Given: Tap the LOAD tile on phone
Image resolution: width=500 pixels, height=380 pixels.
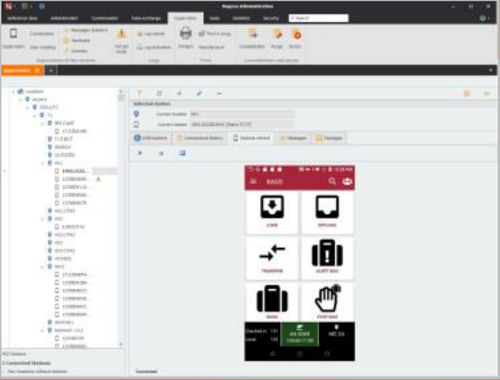Looking at the screenshot, I should click(x=272, y=212).
